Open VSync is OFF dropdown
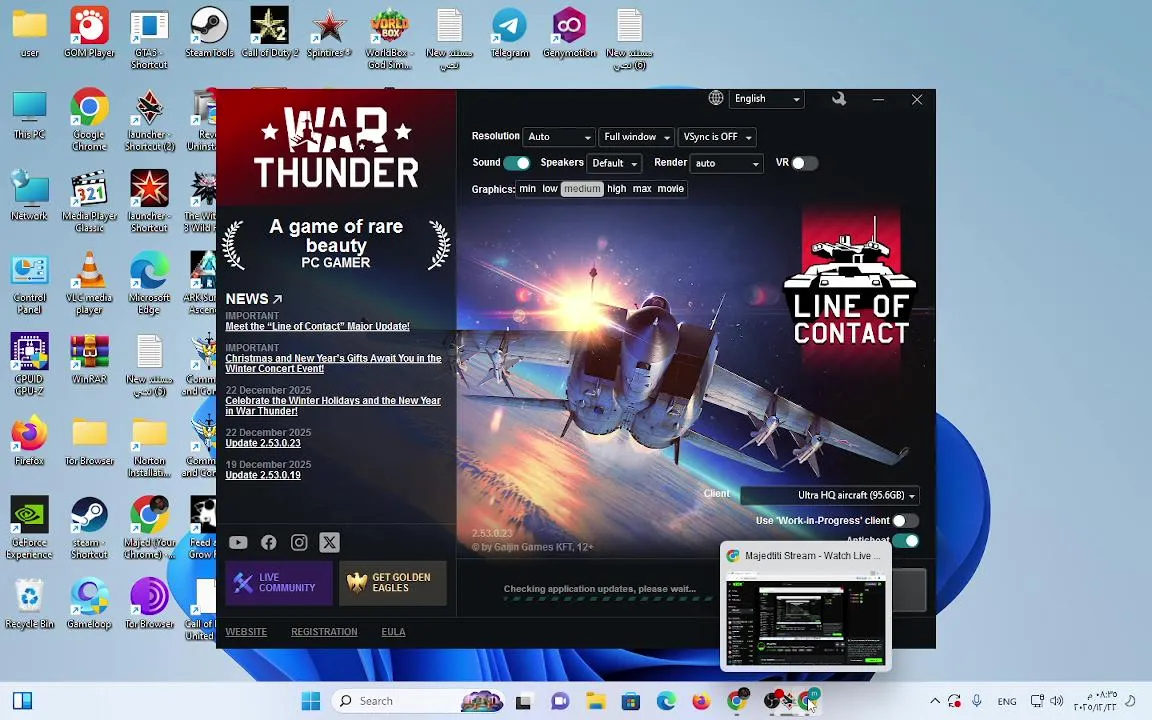The height and width of the screenshot is (720, 1152). [717, 137]
